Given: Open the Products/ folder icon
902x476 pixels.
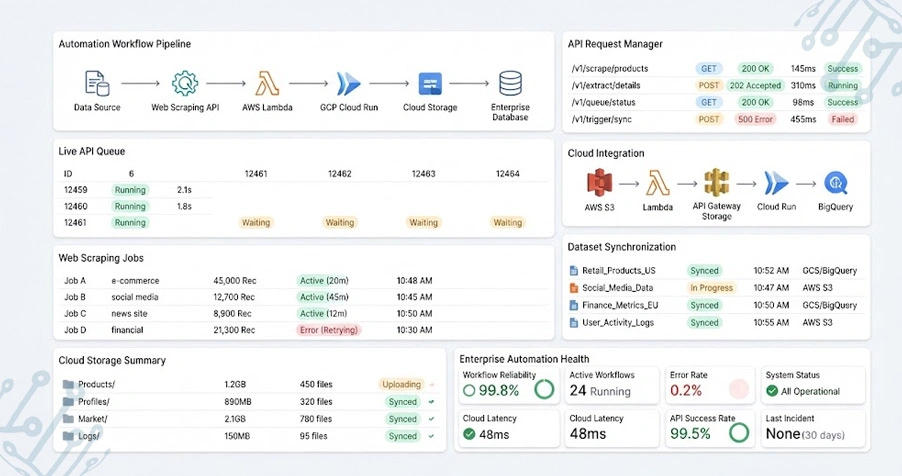Looking at the screenshot, I should pos(68,384).
